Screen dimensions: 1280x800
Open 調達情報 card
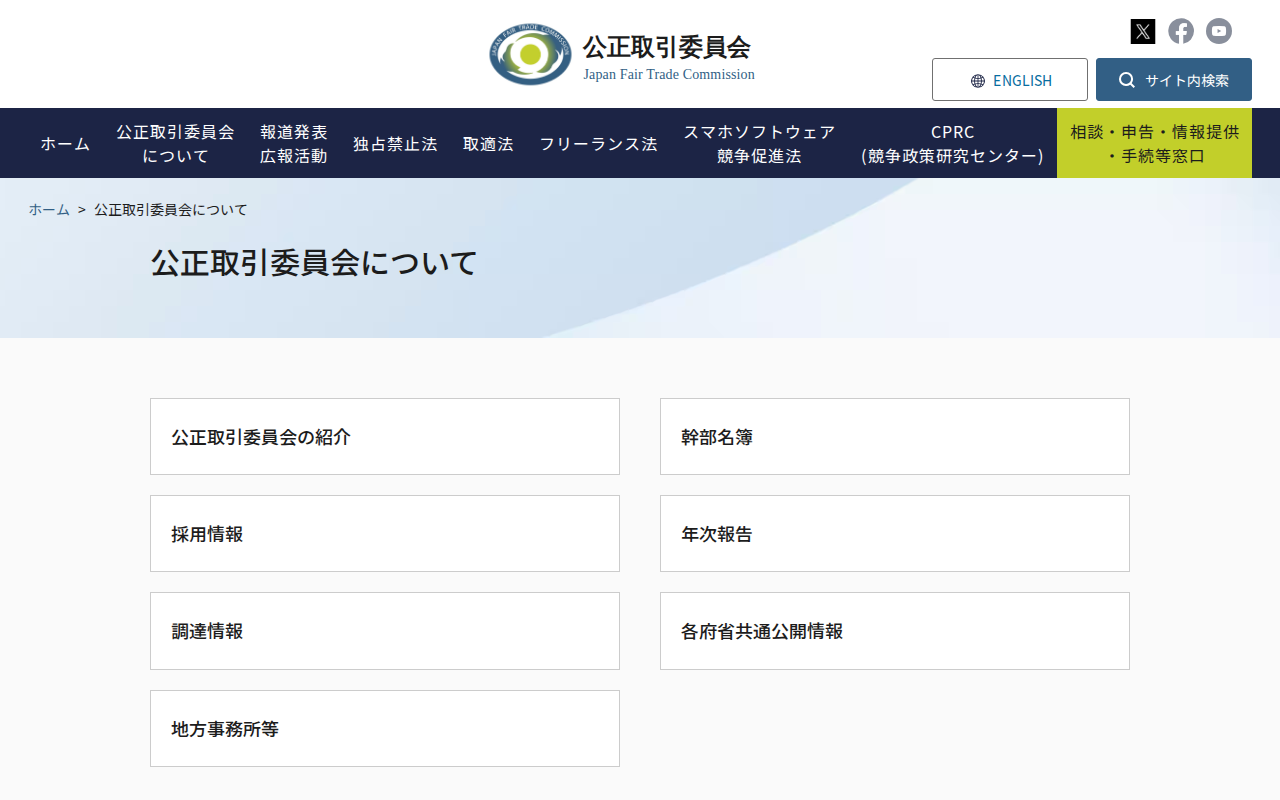(x=385, y=631)
